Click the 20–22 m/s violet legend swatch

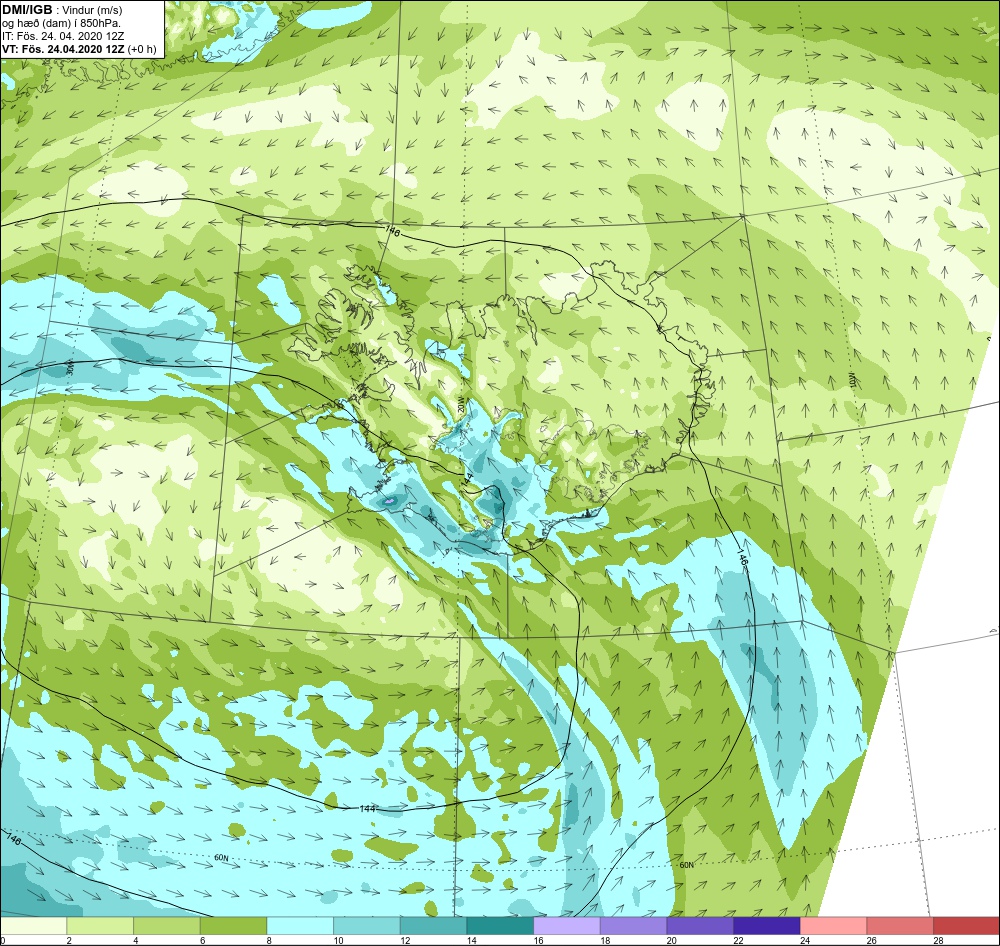point(700,926)
